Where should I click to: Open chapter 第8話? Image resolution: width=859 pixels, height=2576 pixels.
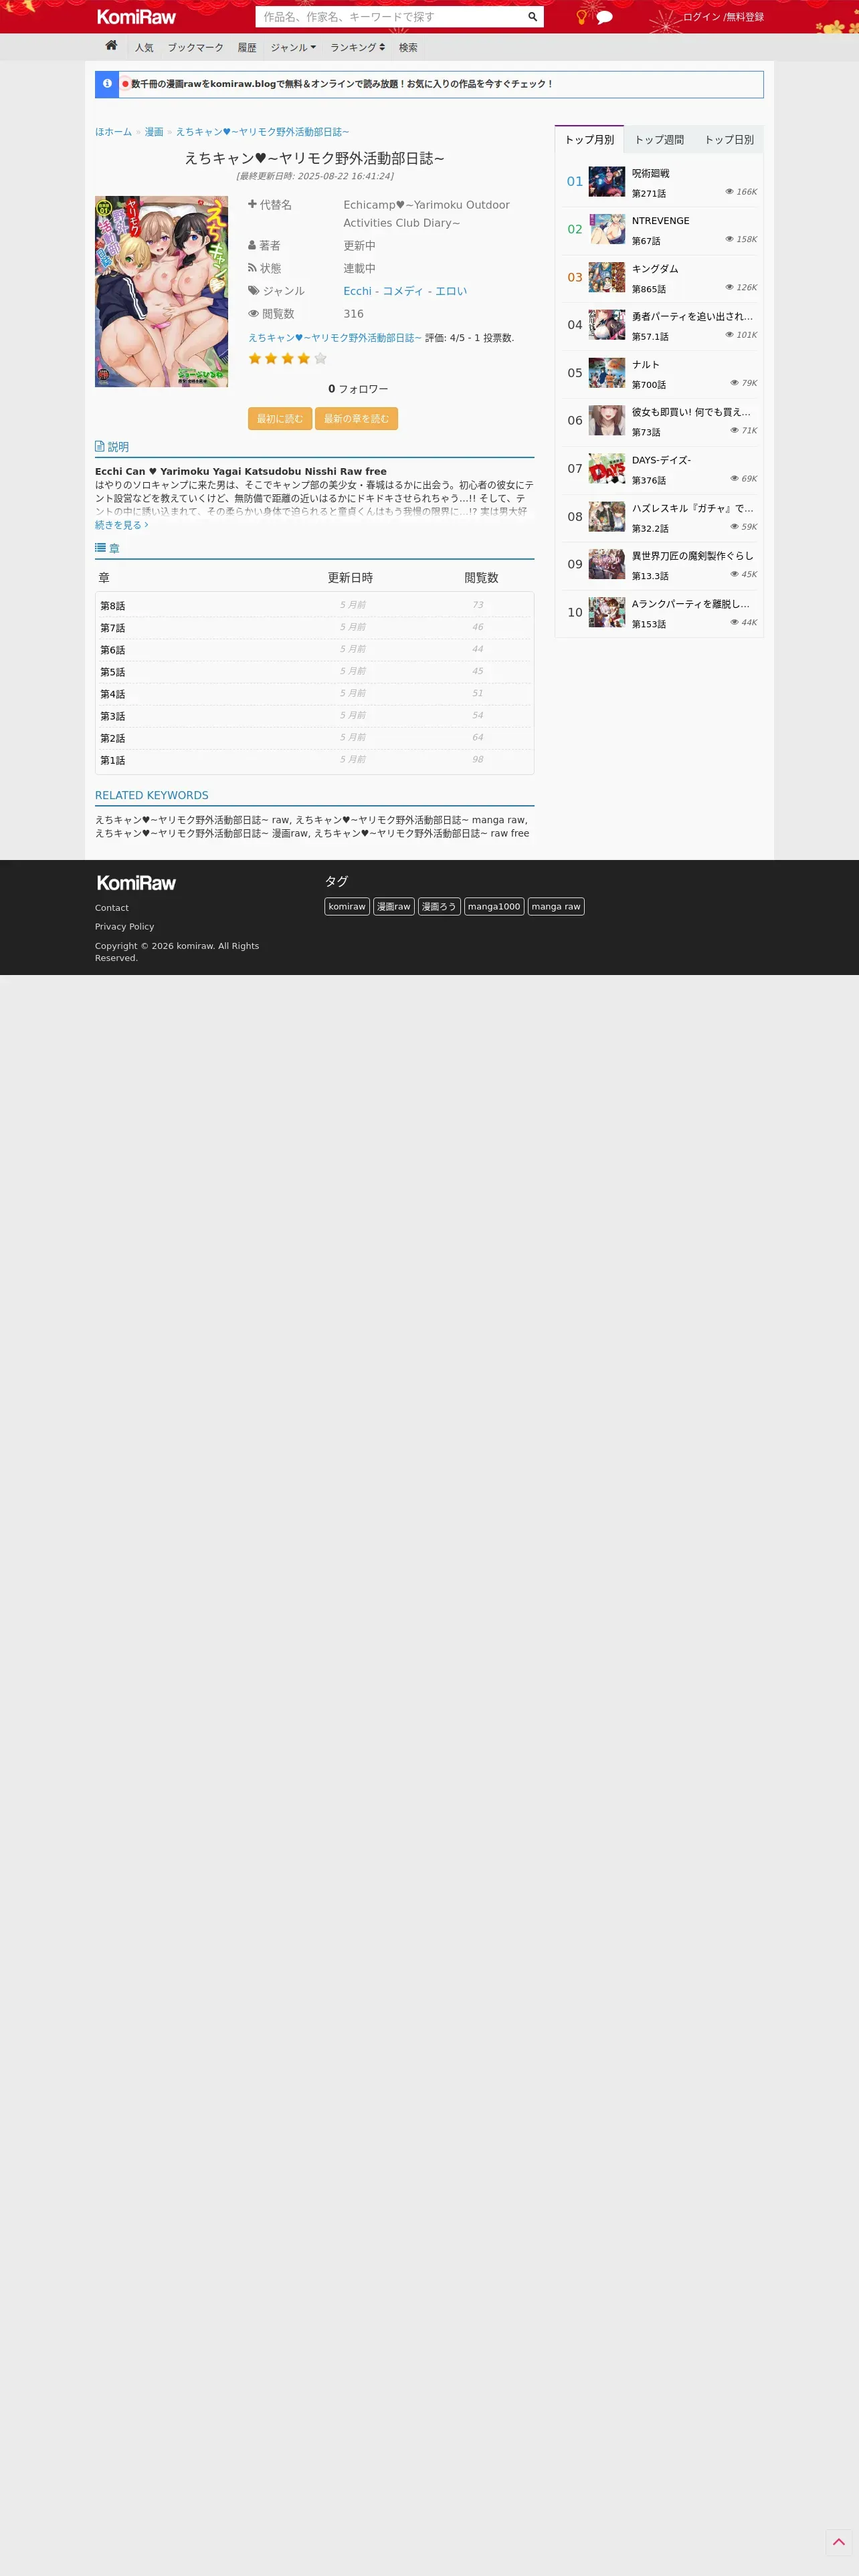click(x=113, y=606)
